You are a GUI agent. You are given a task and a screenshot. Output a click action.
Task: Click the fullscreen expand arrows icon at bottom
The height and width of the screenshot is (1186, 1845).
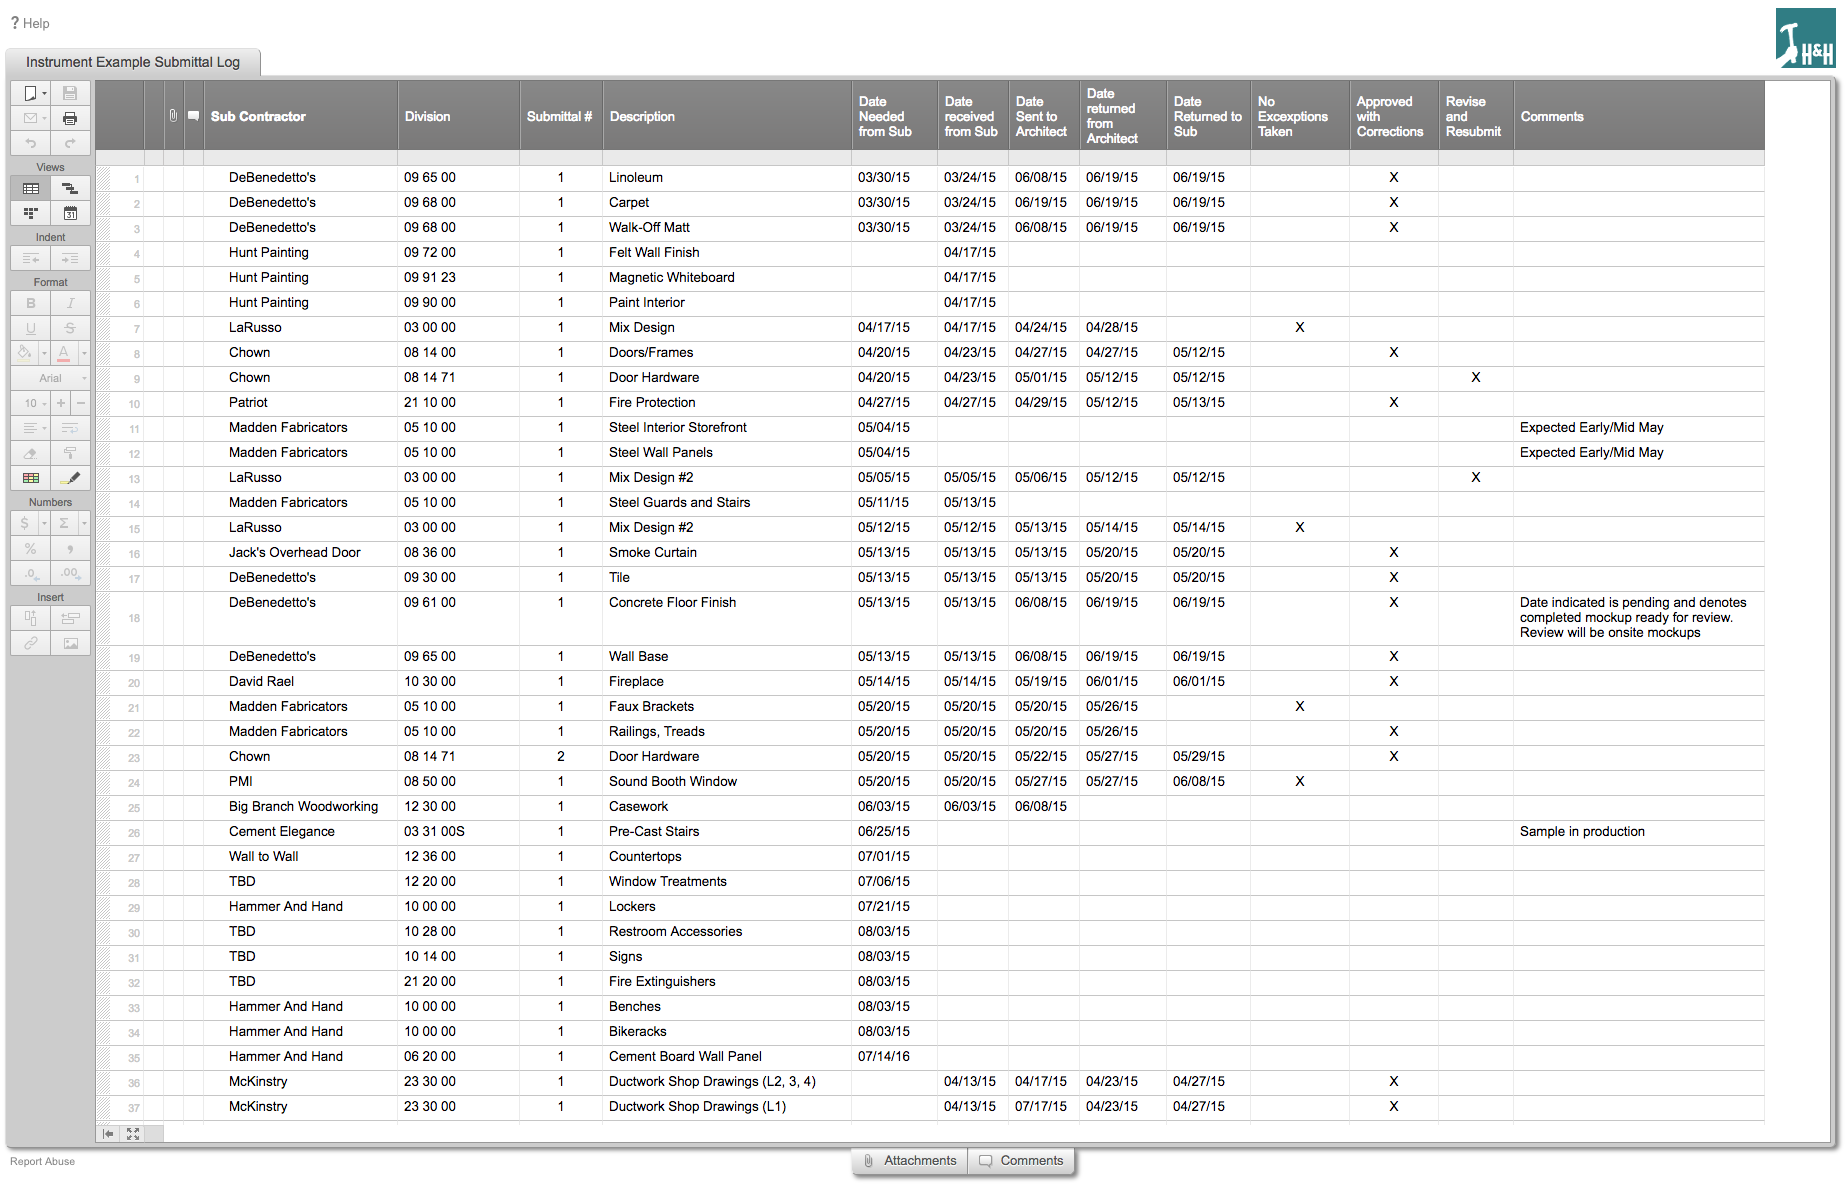[x=133, y=1134]
